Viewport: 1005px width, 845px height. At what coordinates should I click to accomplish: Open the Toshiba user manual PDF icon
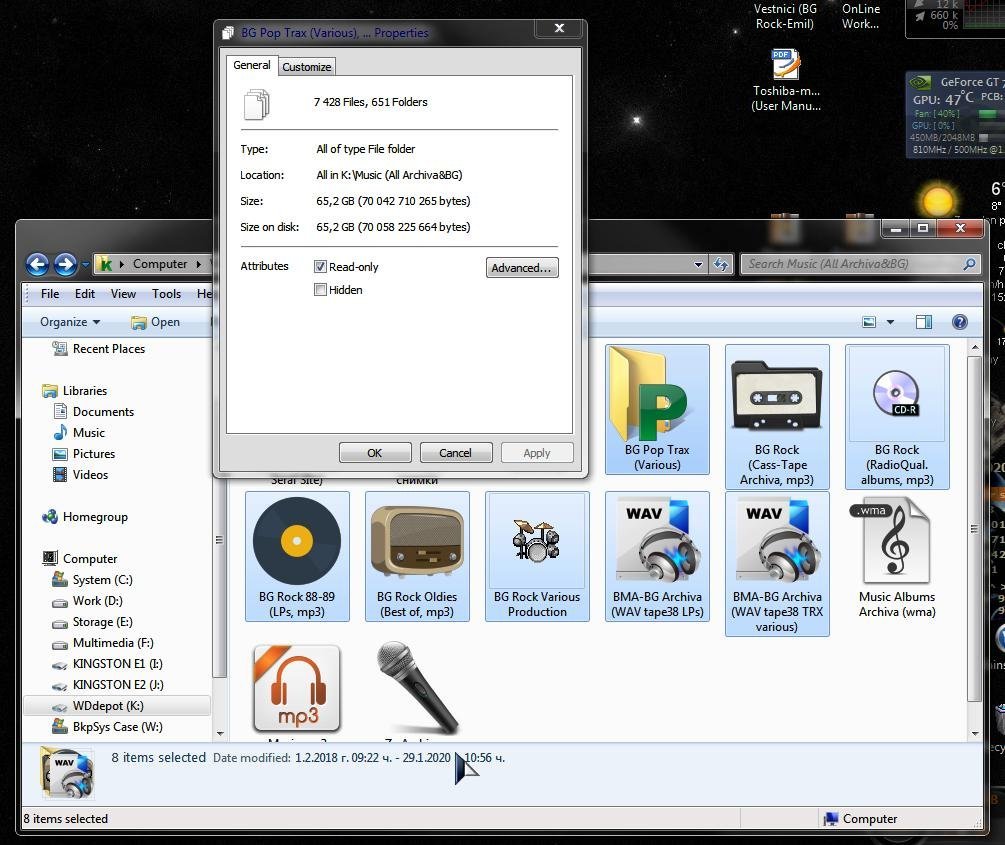click(x=786, y=65)
